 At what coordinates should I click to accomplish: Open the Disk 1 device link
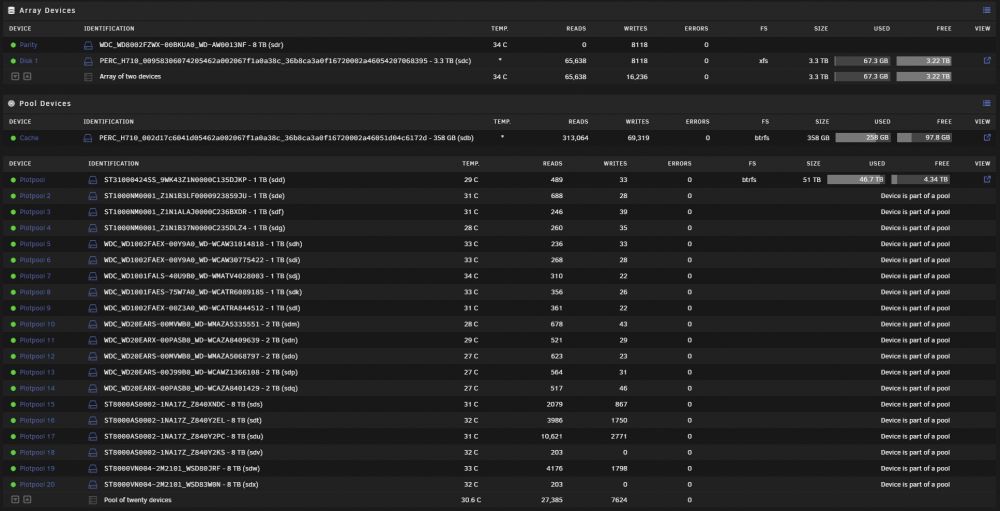(x=29, y=61)
